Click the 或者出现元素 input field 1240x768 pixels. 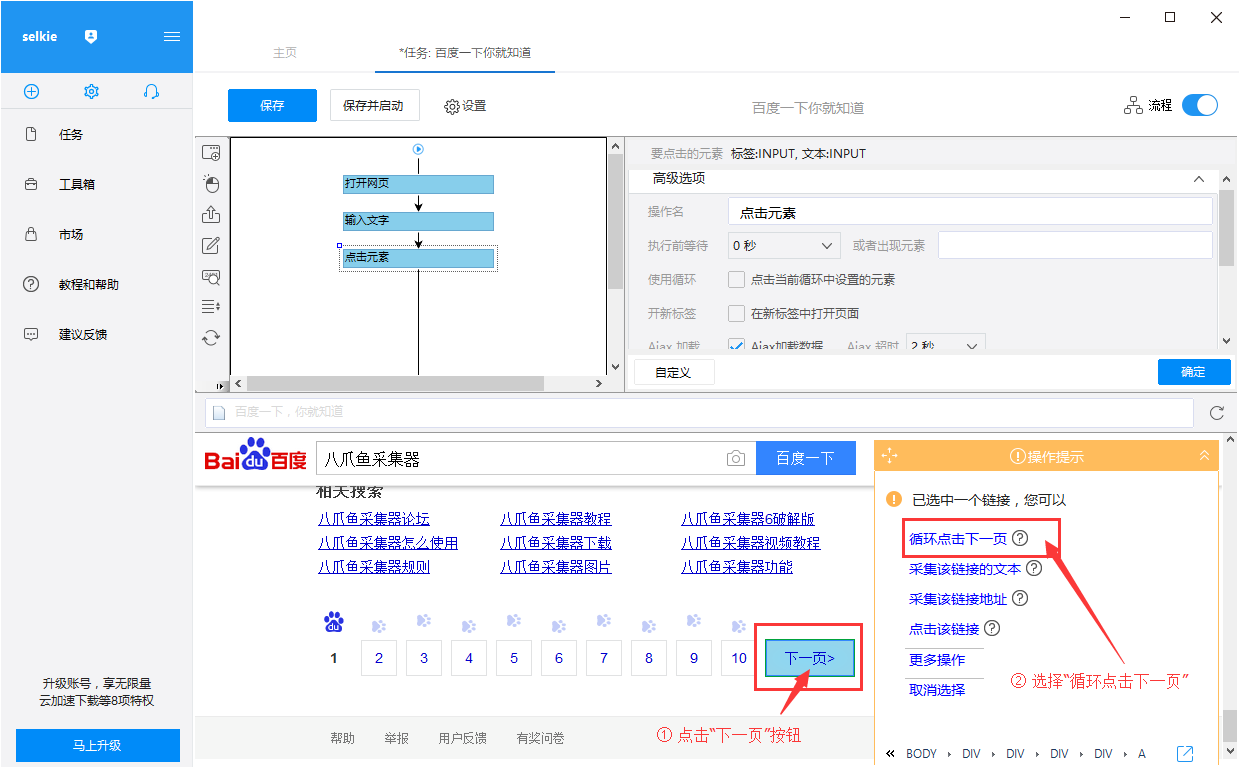pyautogui.click(x=1075, y=245)
